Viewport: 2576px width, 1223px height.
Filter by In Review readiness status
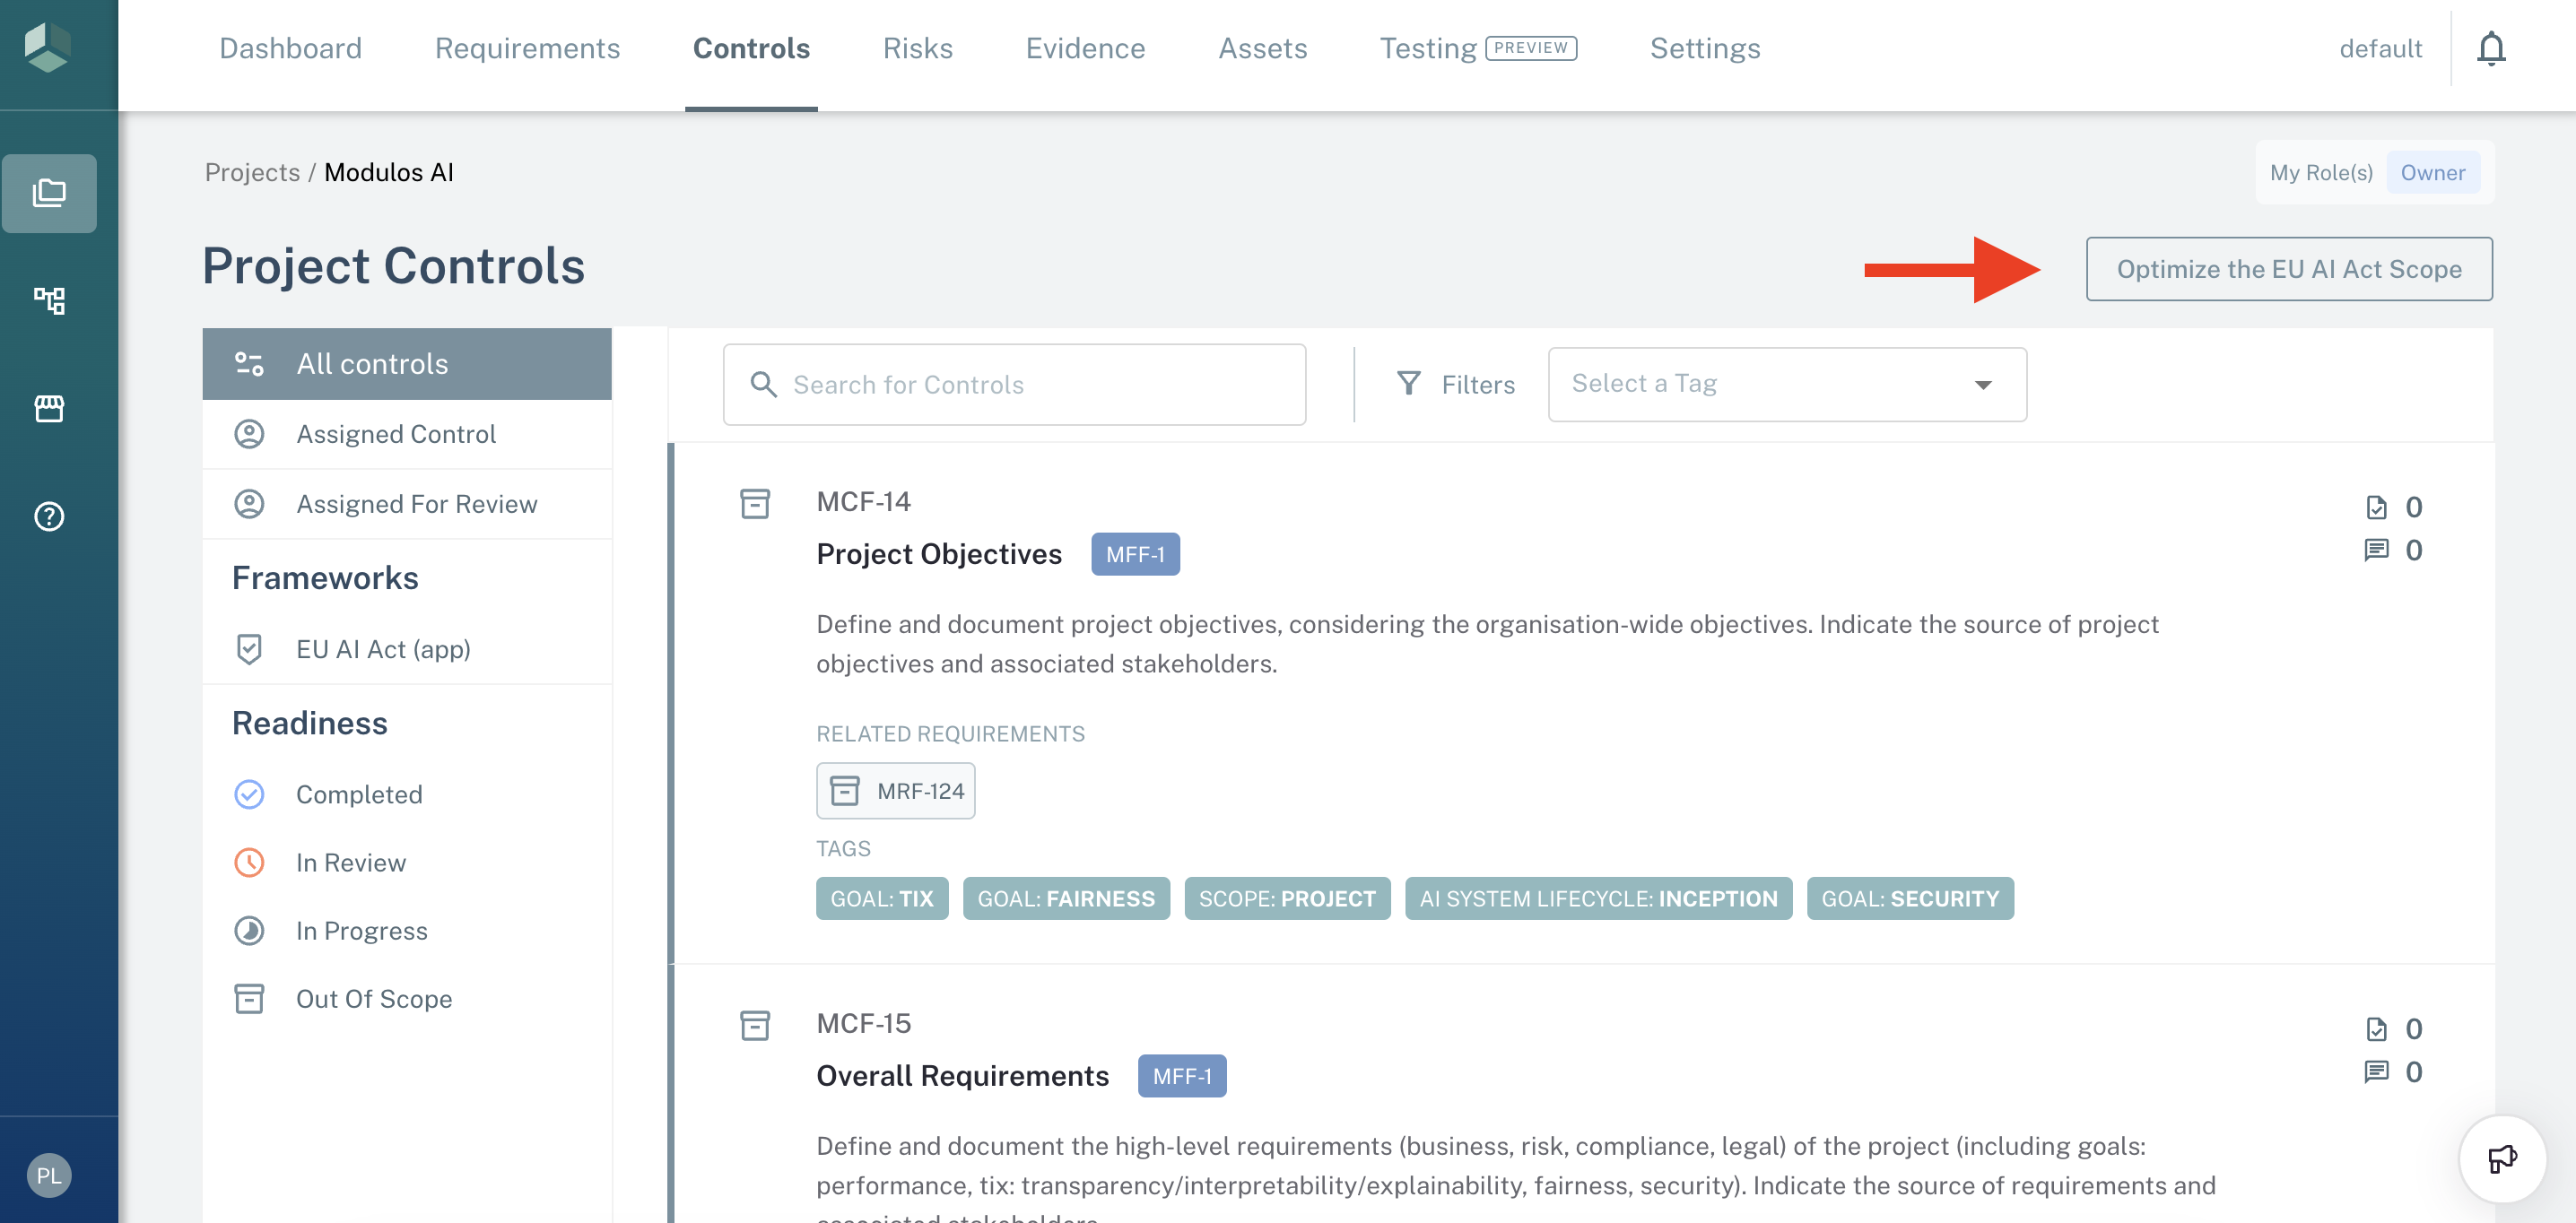coord(350,862)
